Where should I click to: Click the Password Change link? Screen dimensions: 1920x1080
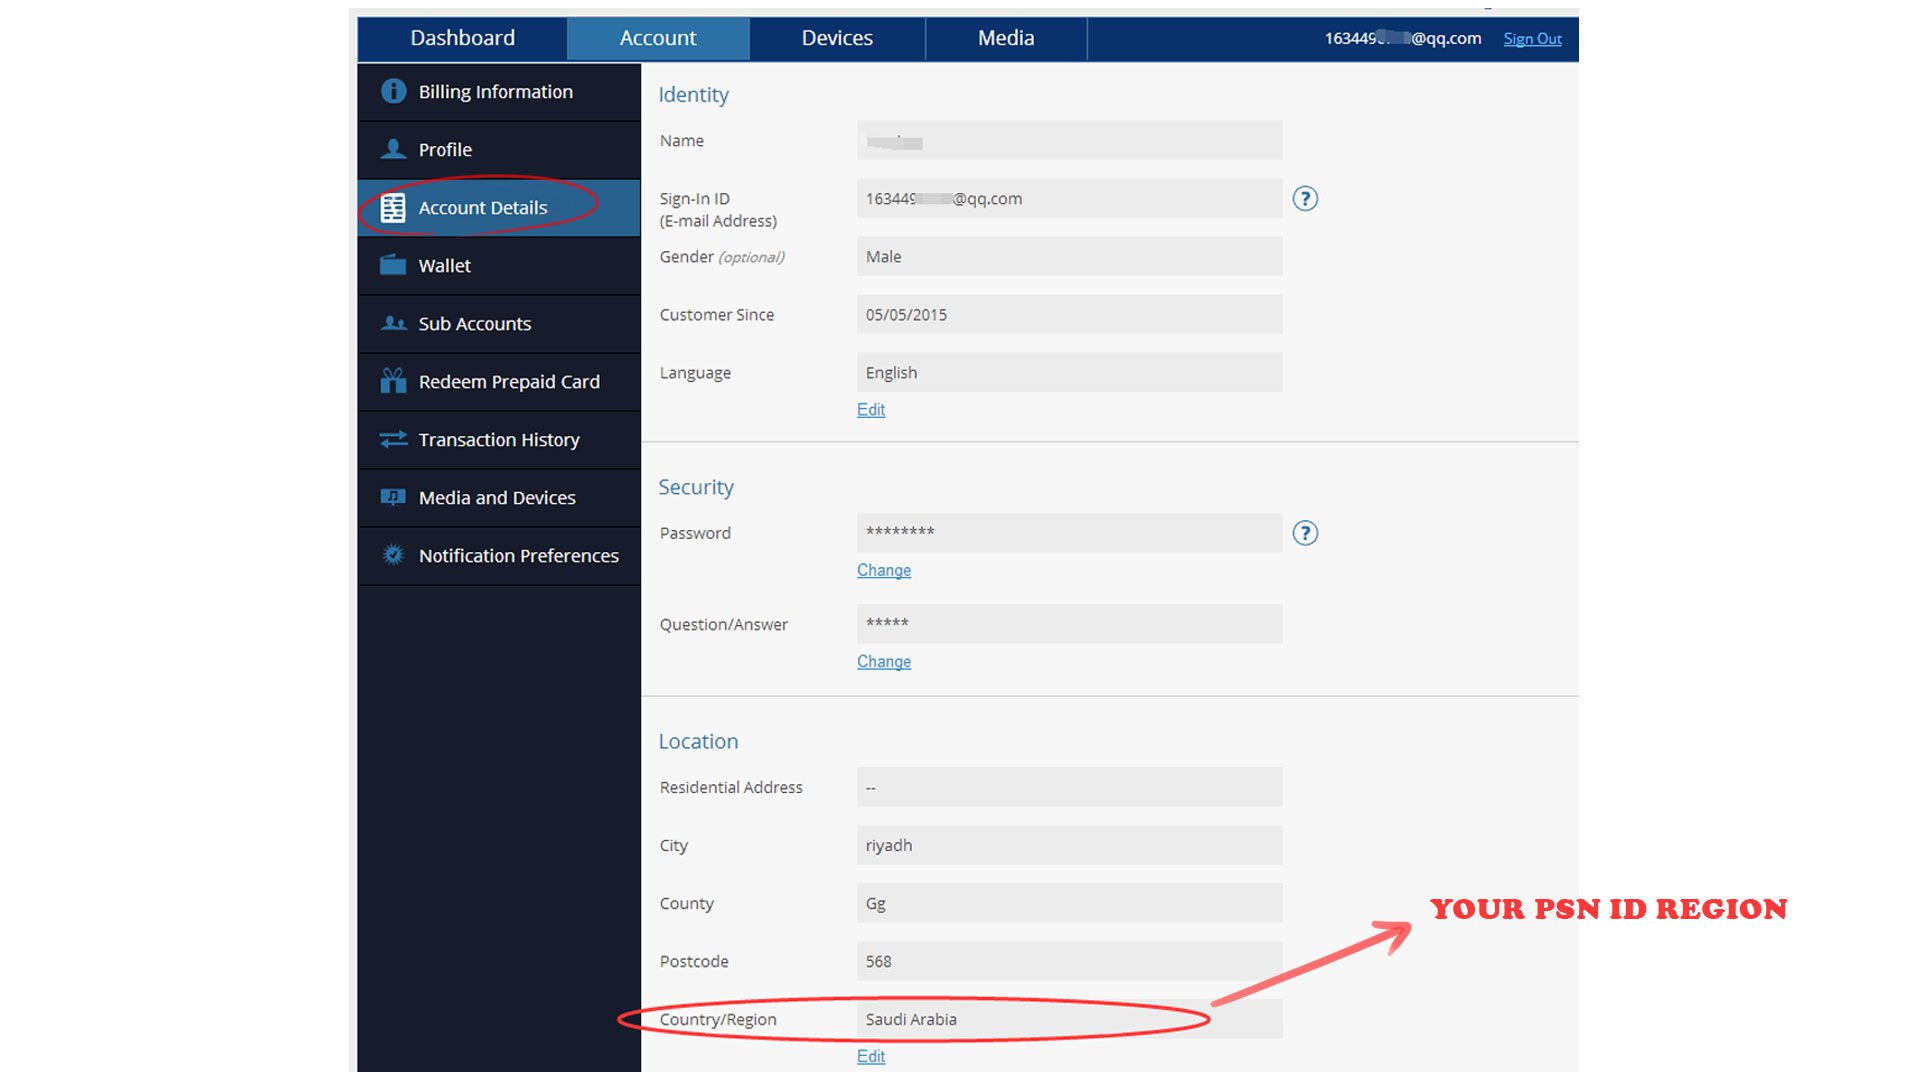tap(884, 570)
